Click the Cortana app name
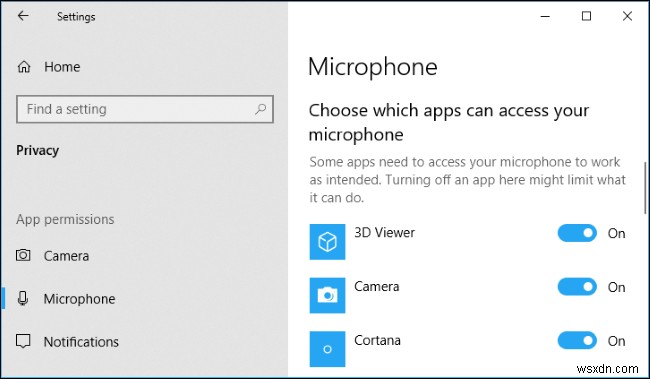The height and width of the screenshot is (379, 650). click(377, 340)
